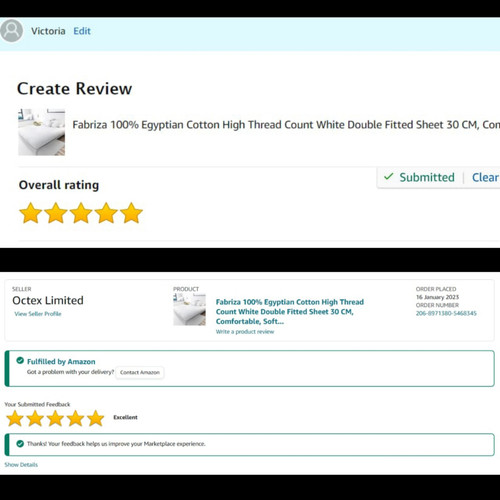Screen dimensions: 500x500
Task: Click fourth star of Your Submitted Feedback
Action: coord(76,418)
